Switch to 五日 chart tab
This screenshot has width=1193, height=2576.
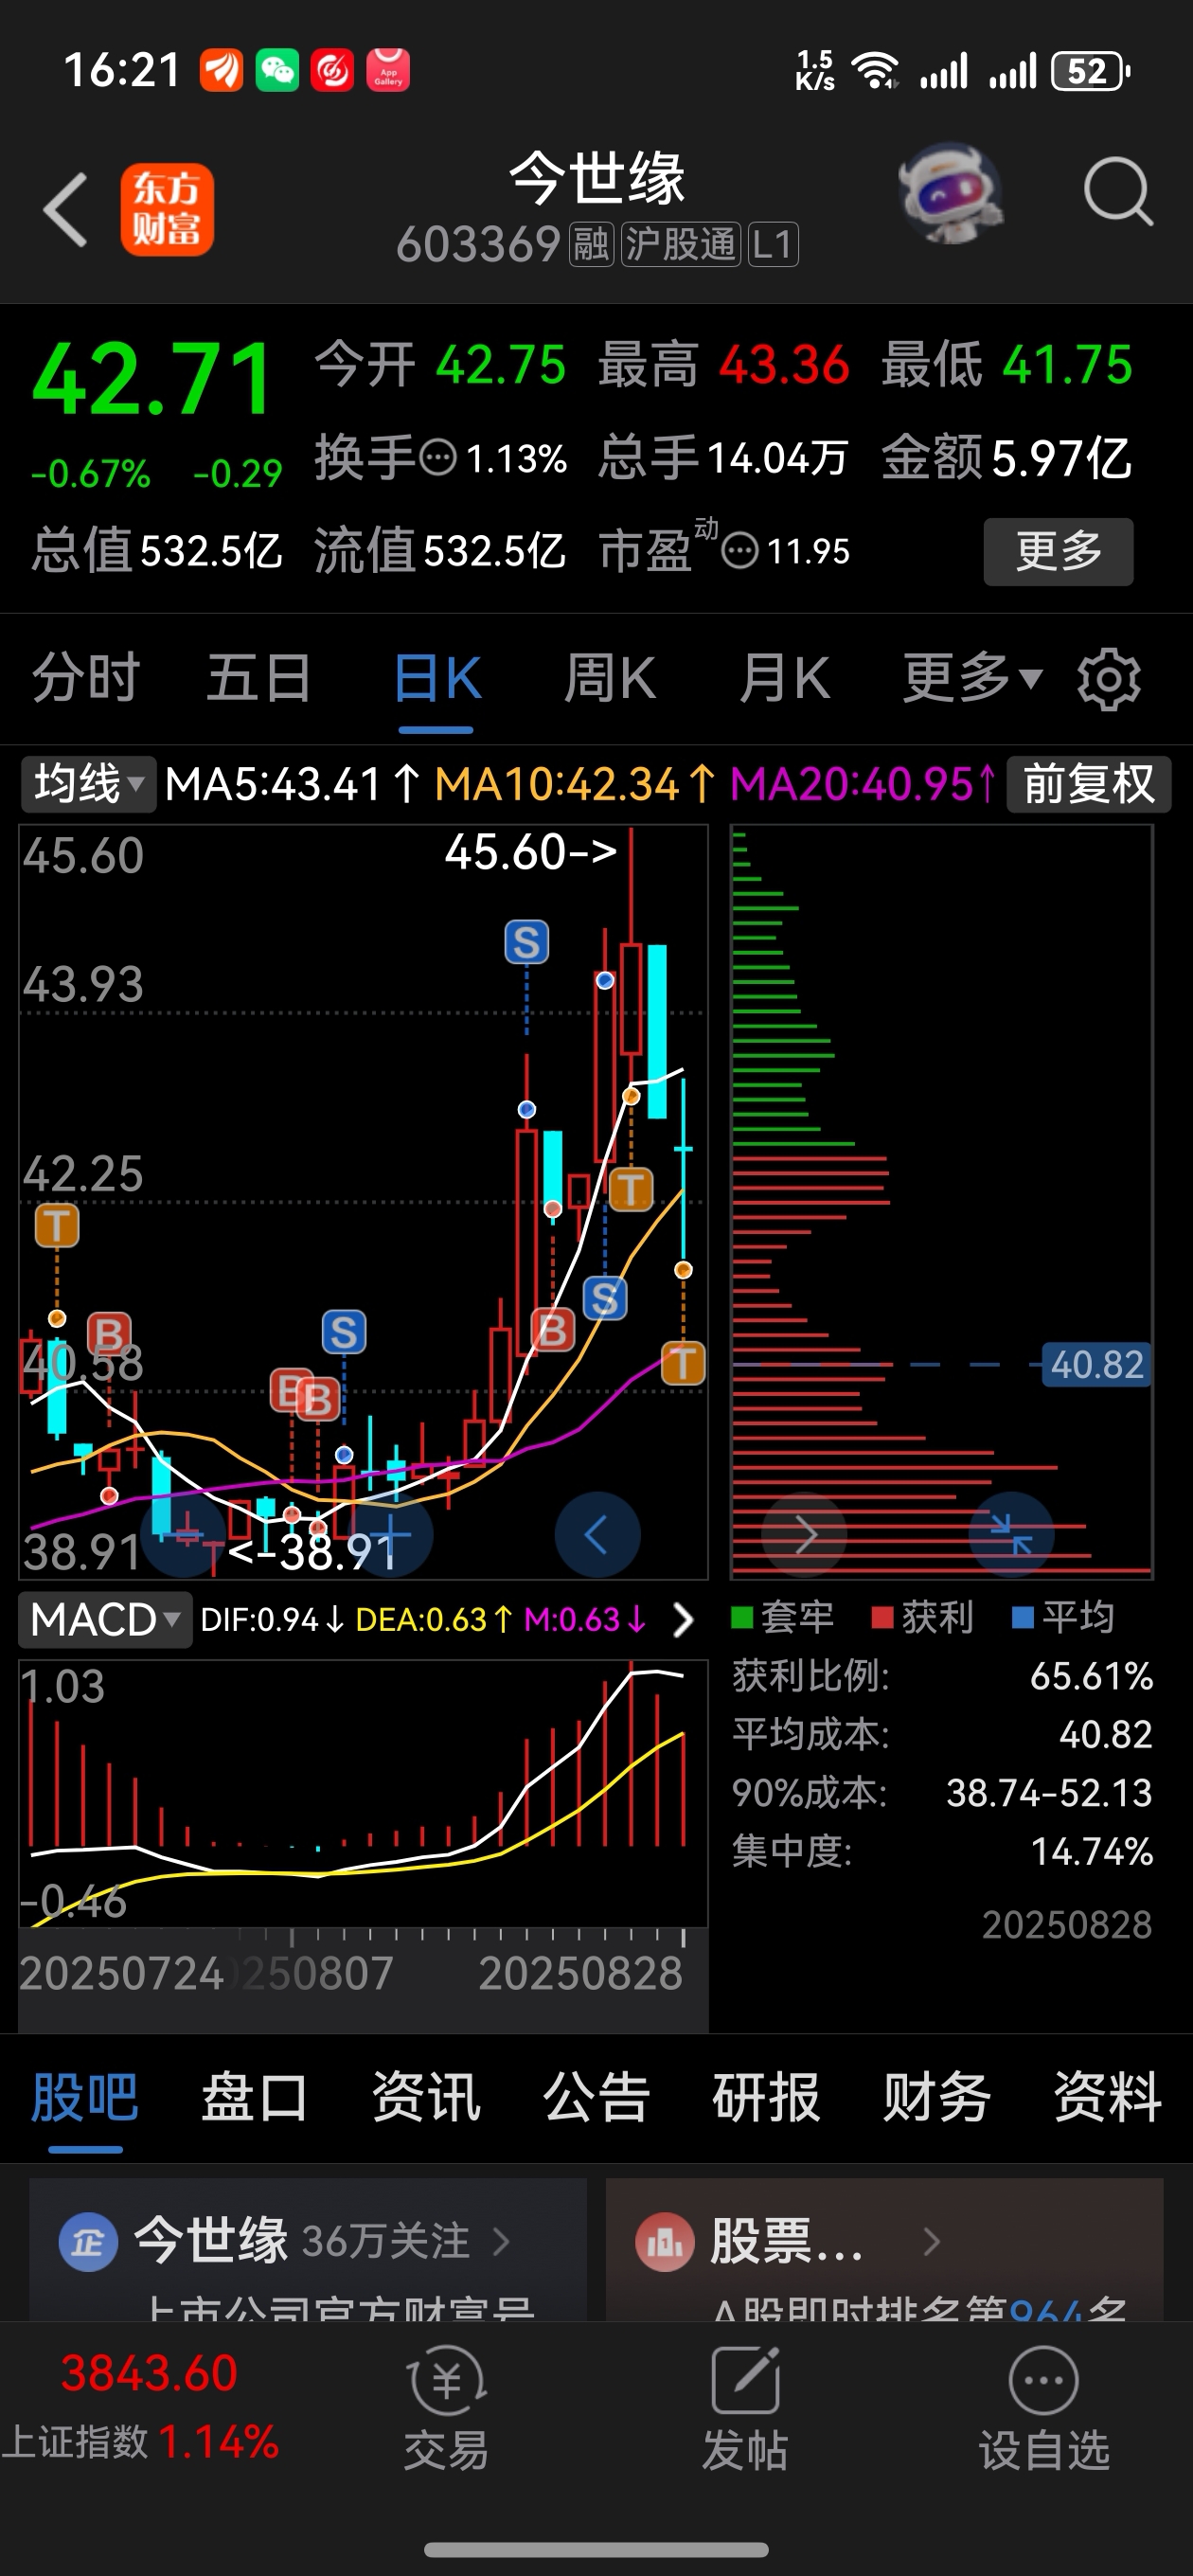pos(260,678)
